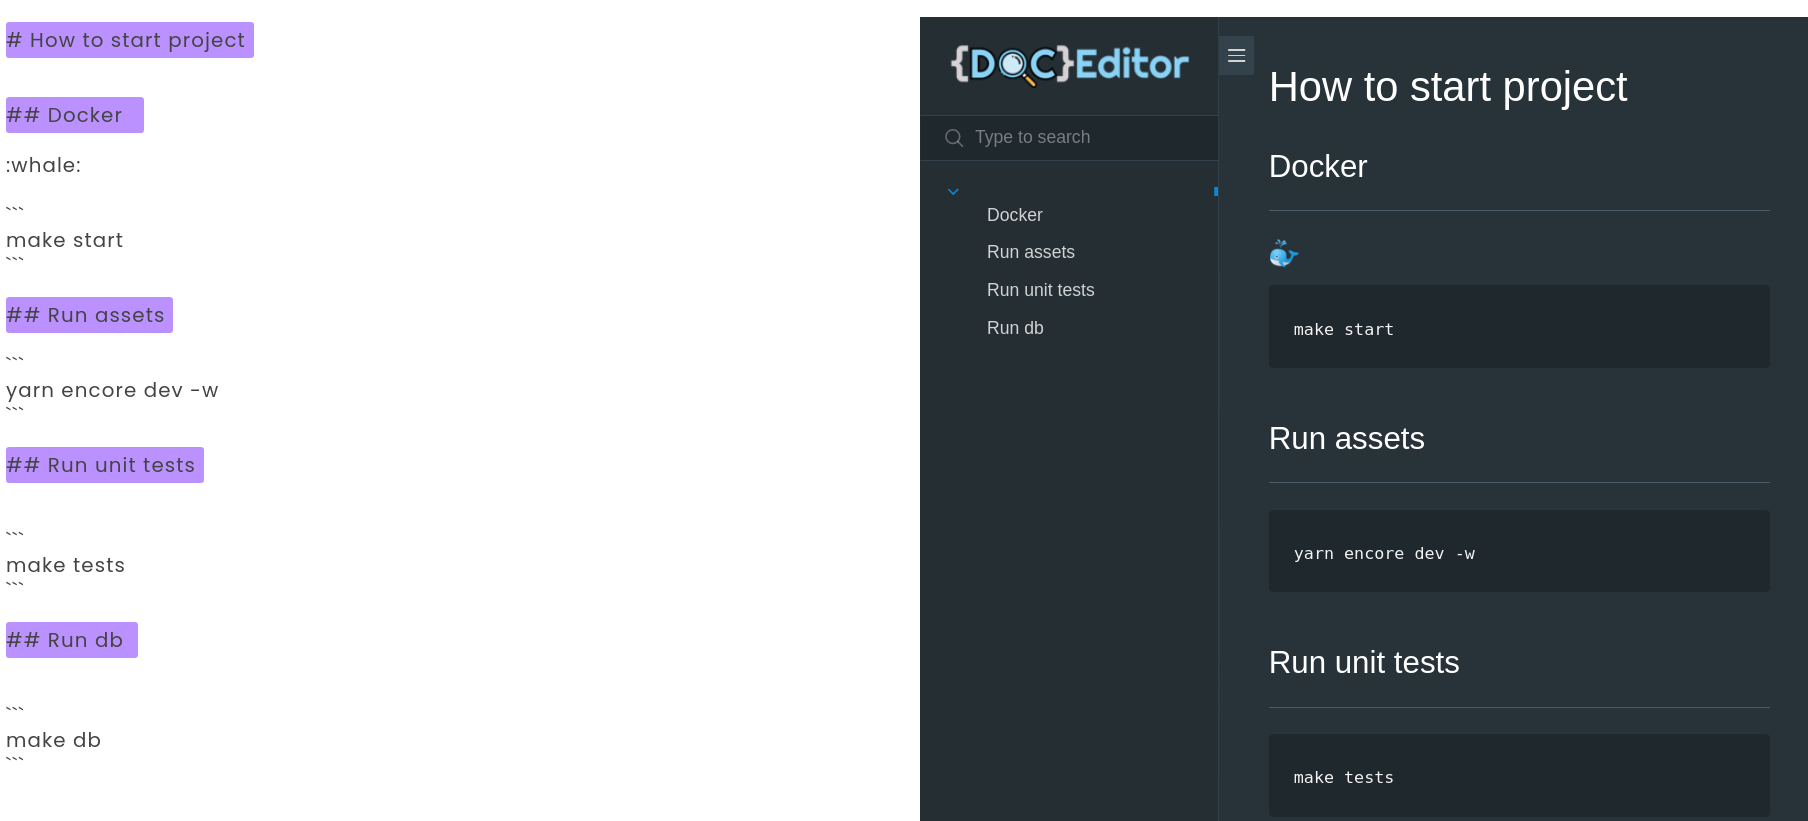Toggle the sidebar with hamburger menu icon
The image size is (1808, 821).
[1236, 56]
